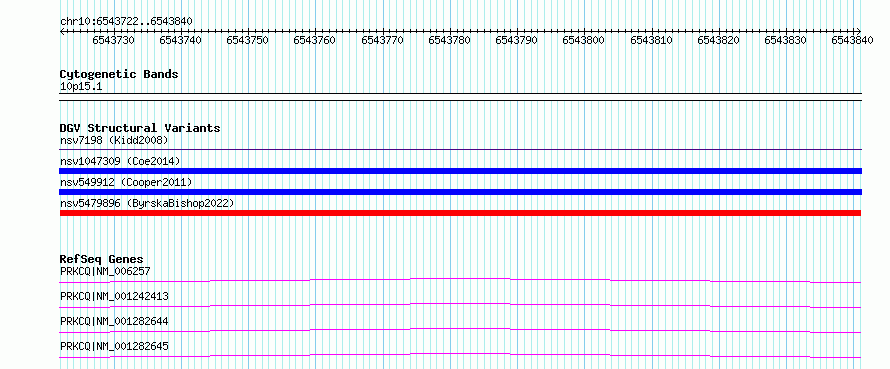Click the blue nsv549912 variant bar
The width and height of the screenshot is (890, 369).
(x=460, y=192)
